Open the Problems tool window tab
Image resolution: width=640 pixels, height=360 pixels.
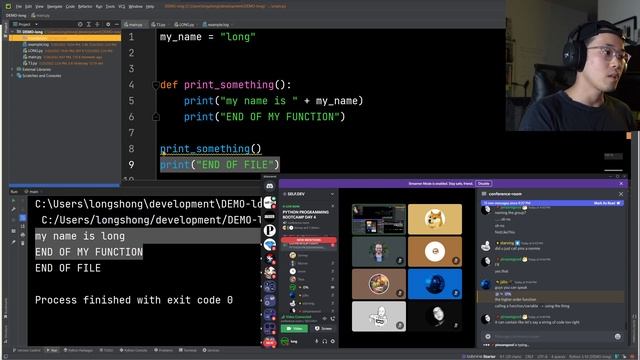click(164, 350)
